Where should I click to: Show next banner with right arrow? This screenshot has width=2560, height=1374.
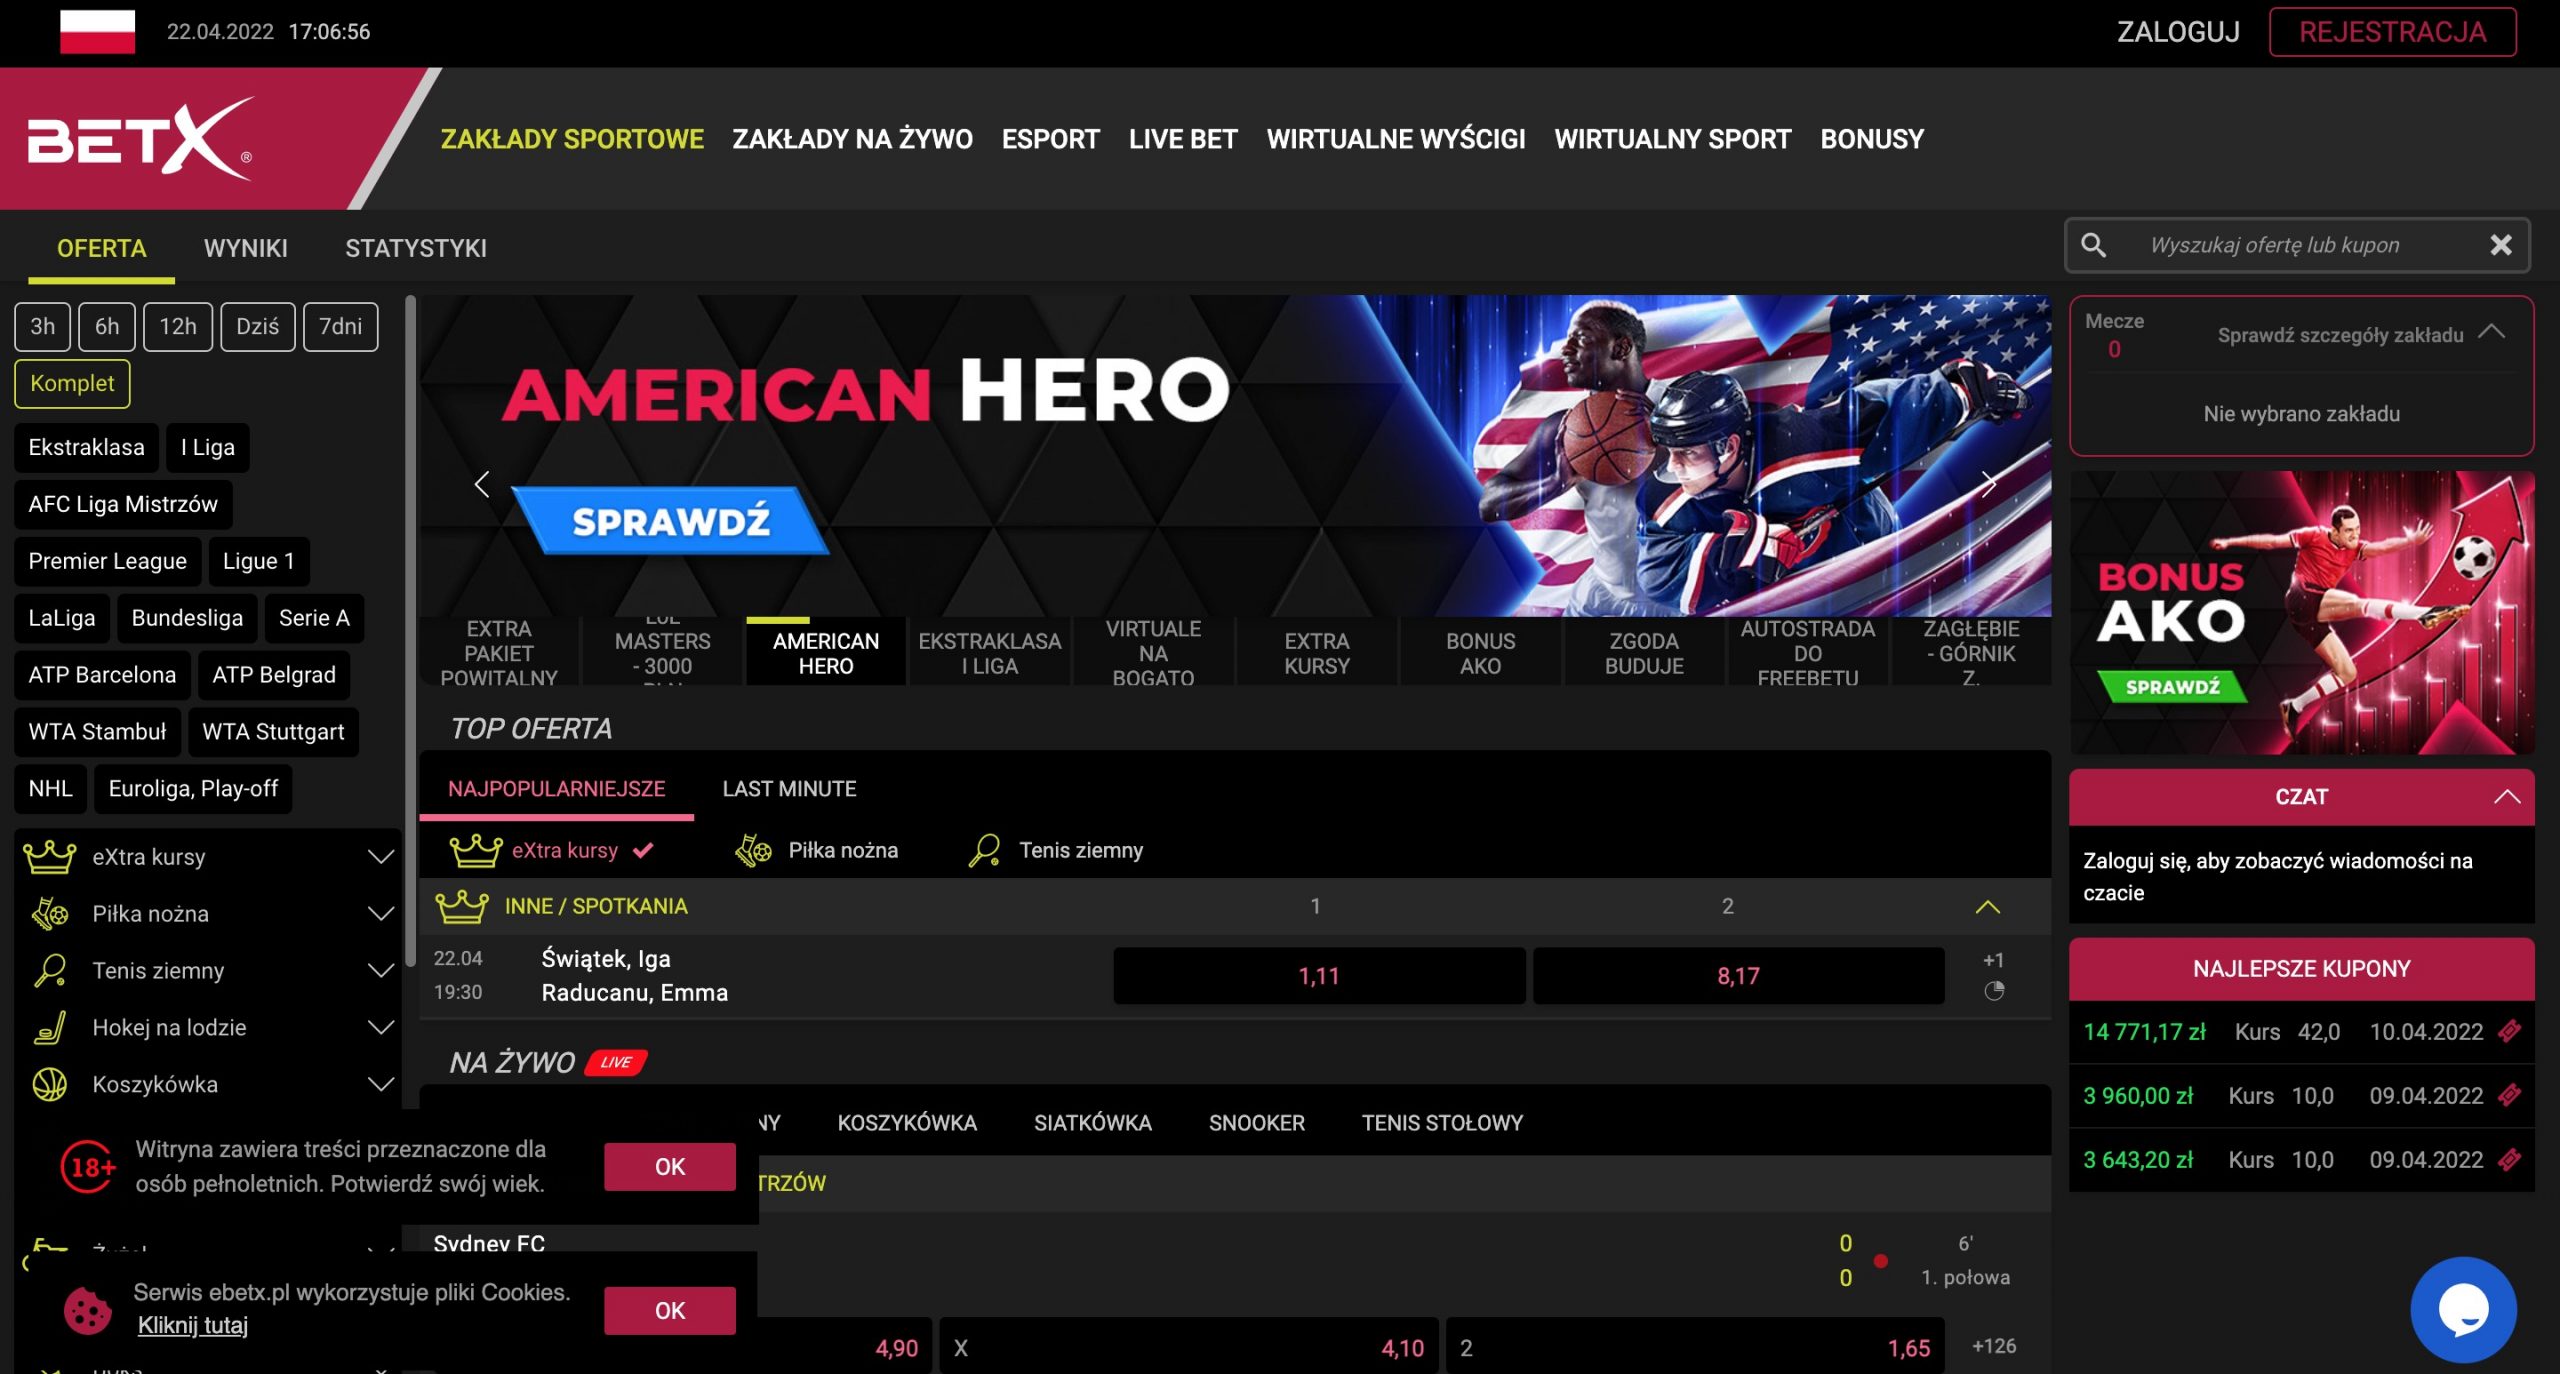pos(1988,484)
